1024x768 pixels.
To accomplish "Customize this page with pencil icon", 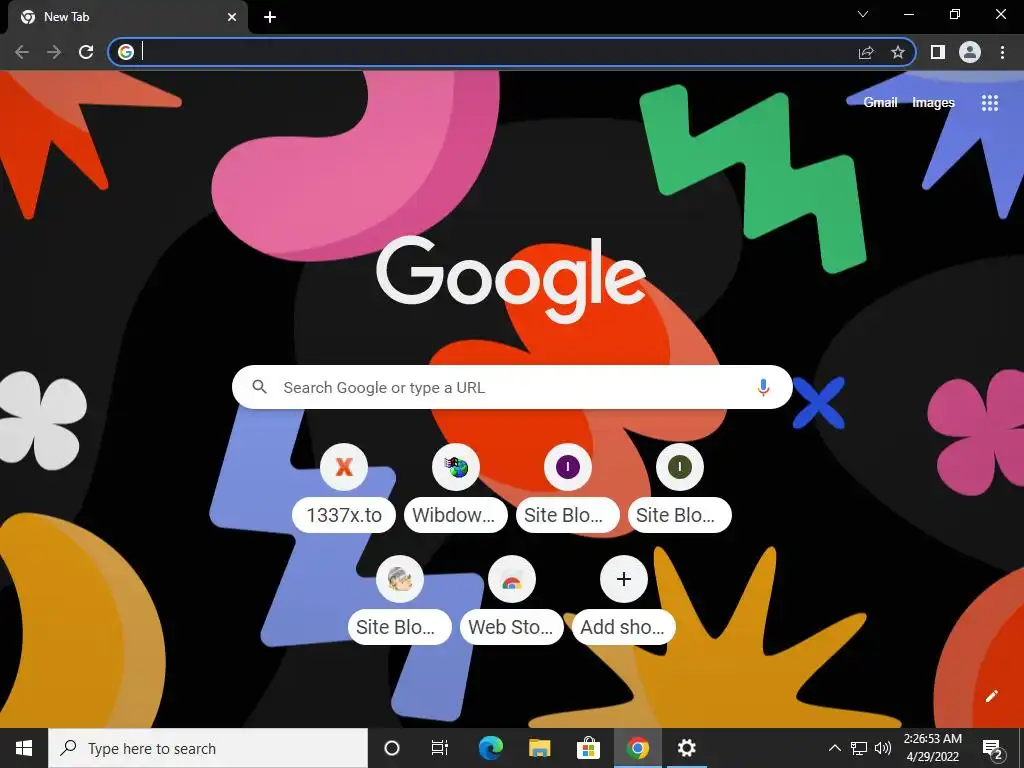I will coord(991,696).
